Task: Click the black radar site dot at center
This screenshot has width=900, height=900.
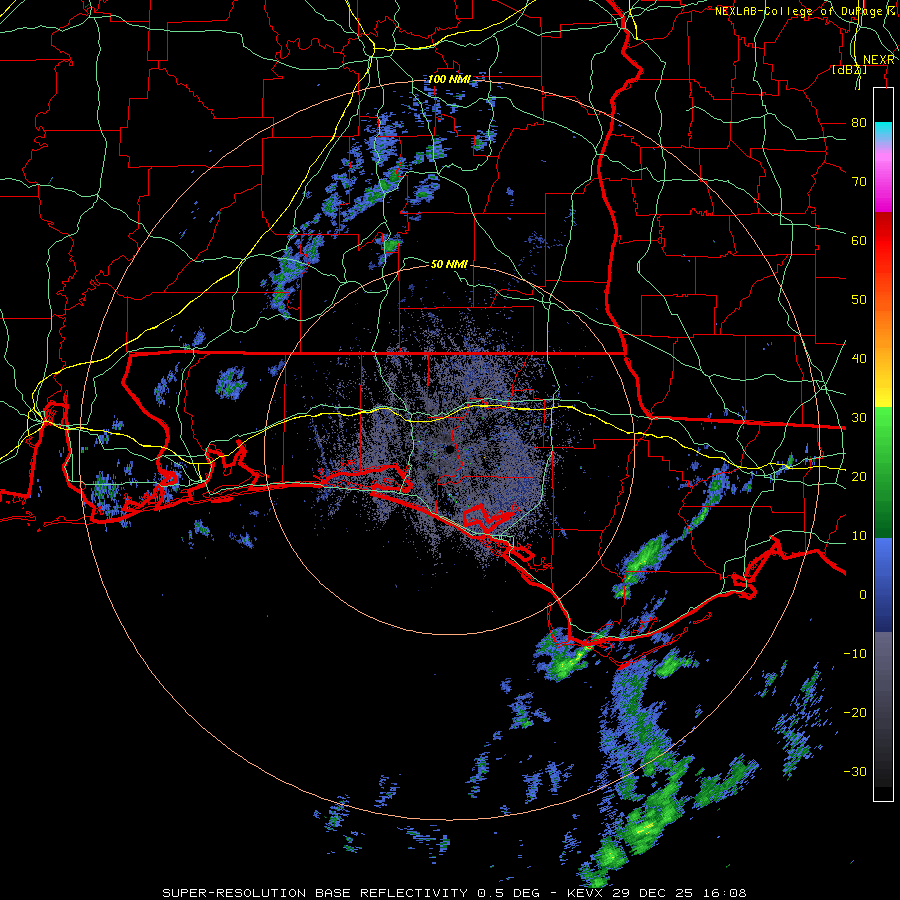Action: [450, 449]
